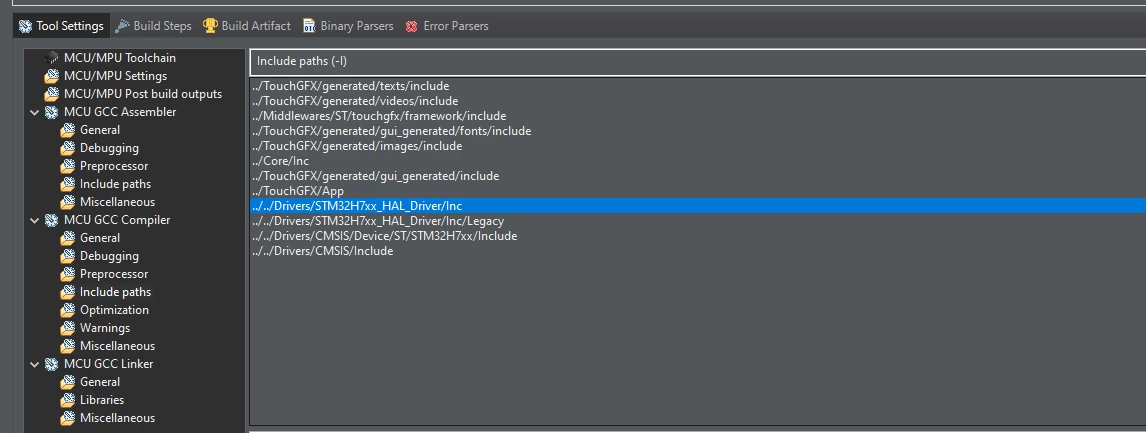
Task: Click the MCU GCC Assembler gear icon
Action: pyautogui.click(x=51, y=112)
